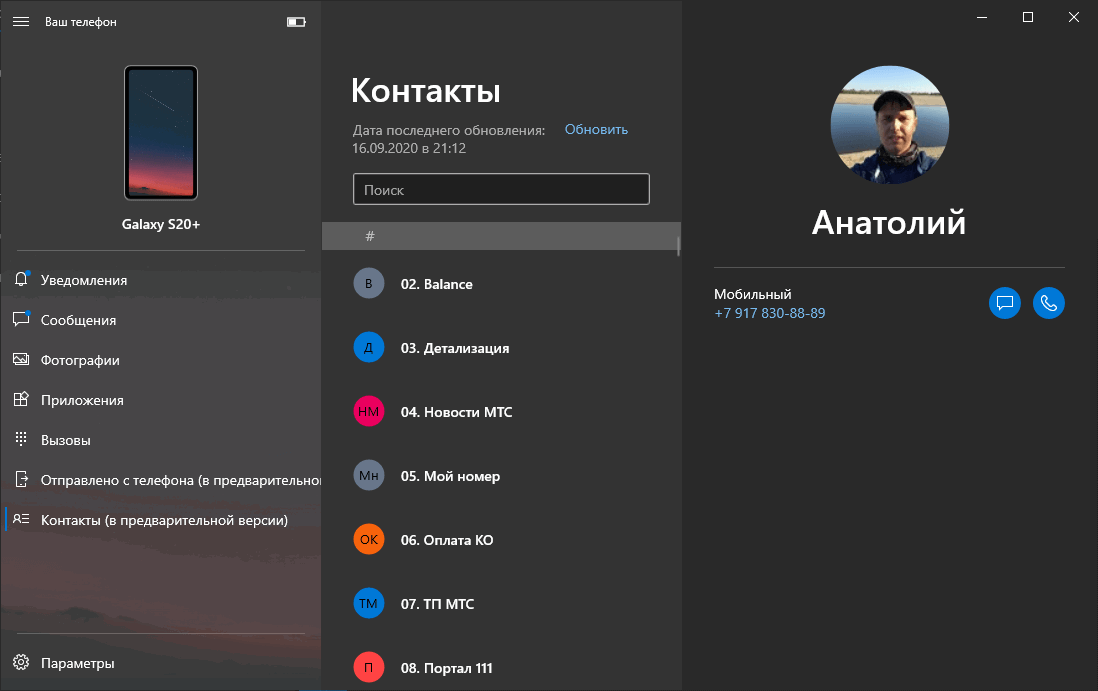Click Обновить to refresh contacts
Image resolution: width=1098 pixels, height=691 pixels.
pyautogui.click(x=596, y=130)
